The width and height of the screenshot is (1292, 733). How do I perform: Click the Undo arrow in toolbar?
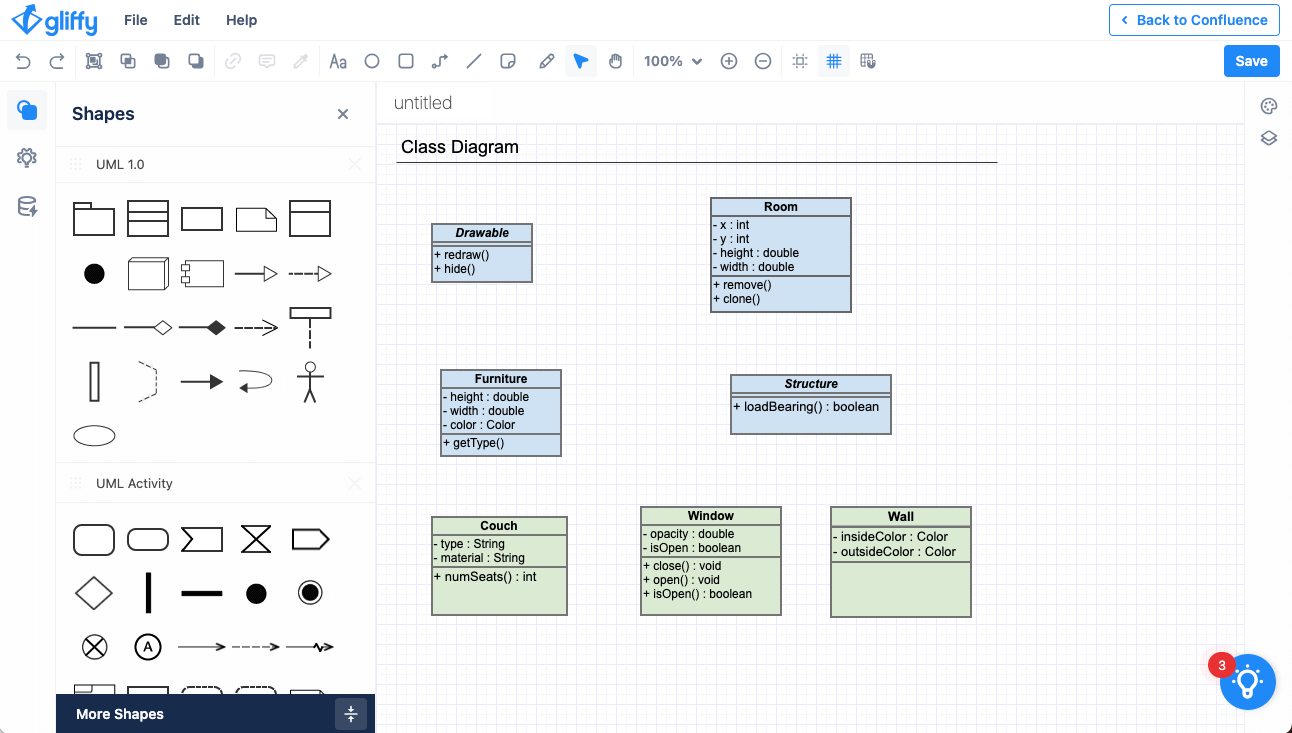point(23,61)
